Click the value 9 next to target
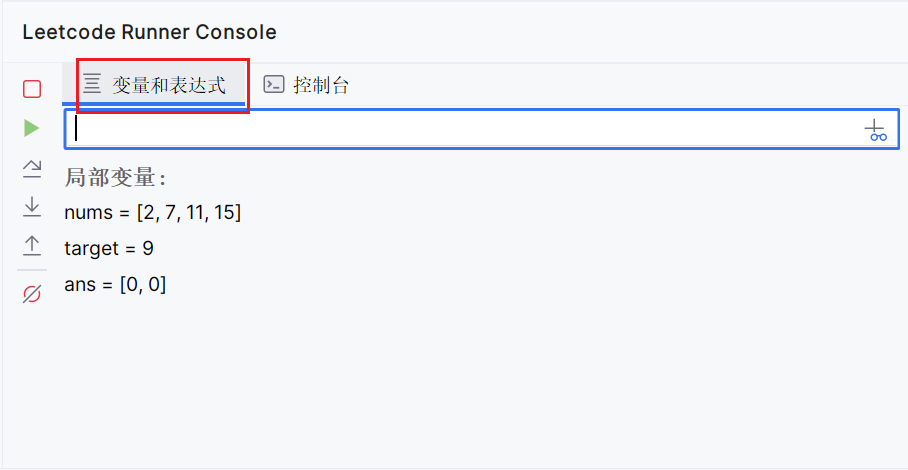Image resolution: width=908 pixels, height=470 pixels. coord(148,249)
